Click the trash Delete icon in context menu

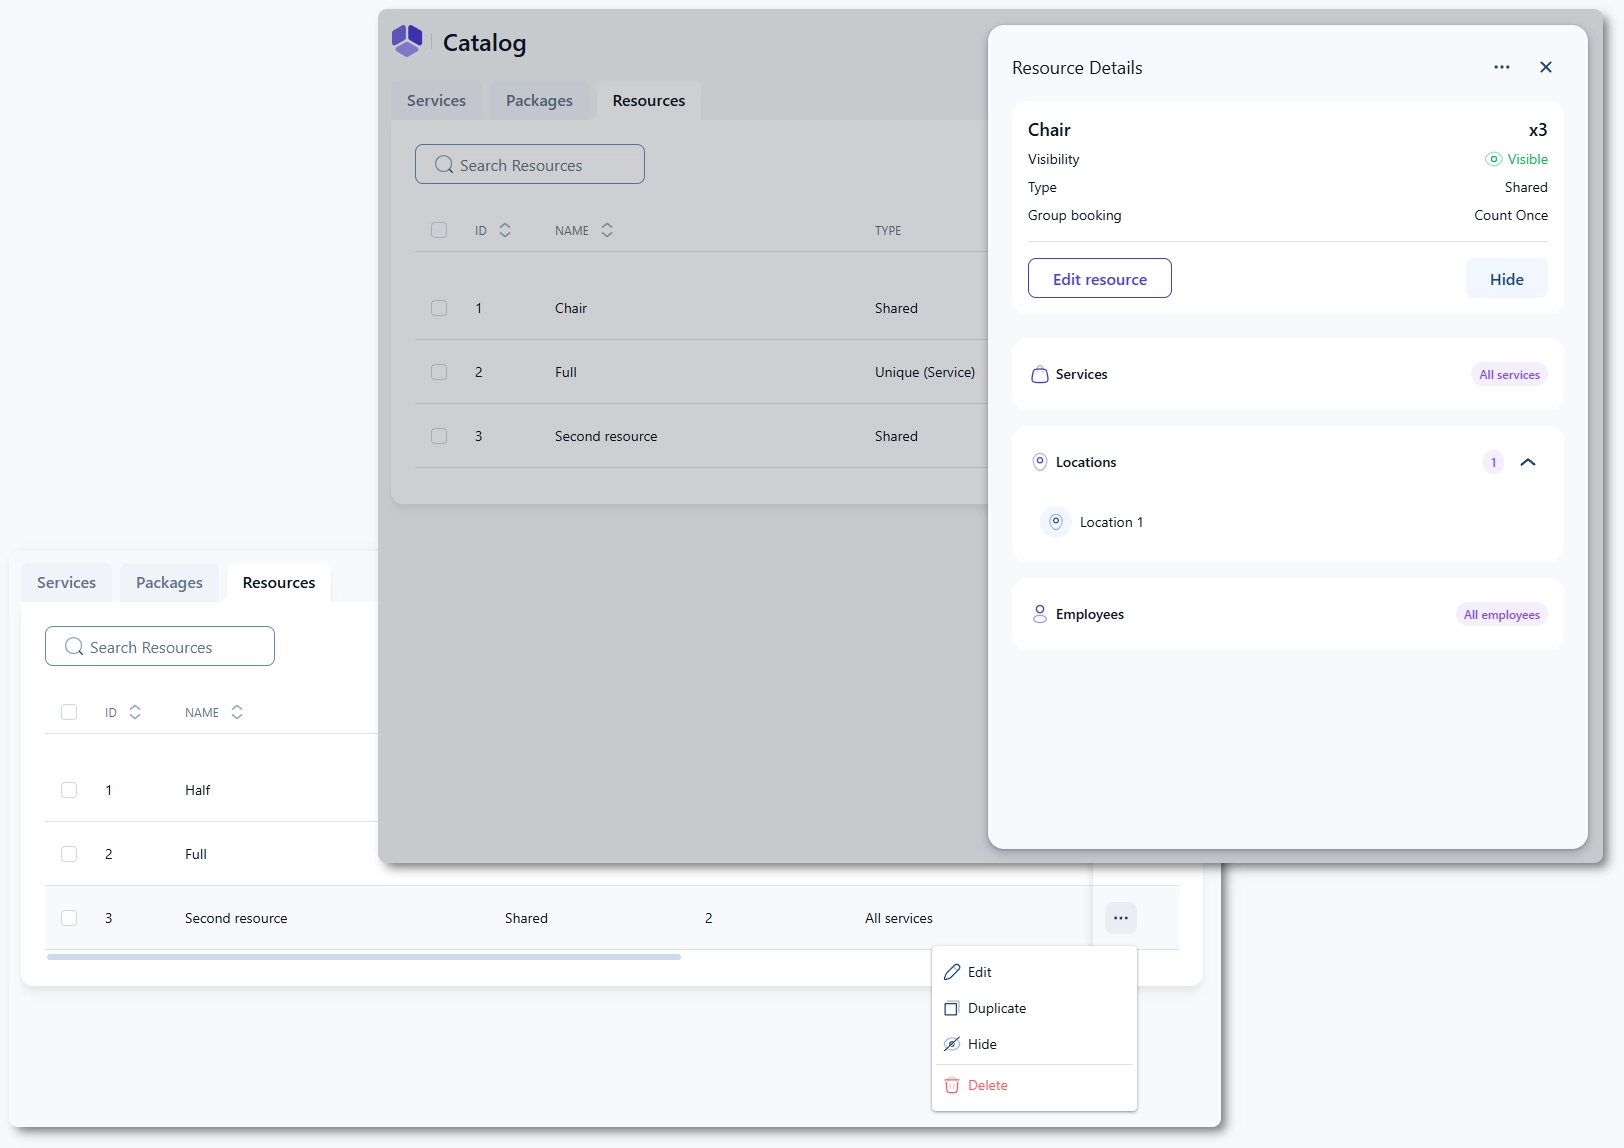pyautogui.click(x=952, y=1085)
